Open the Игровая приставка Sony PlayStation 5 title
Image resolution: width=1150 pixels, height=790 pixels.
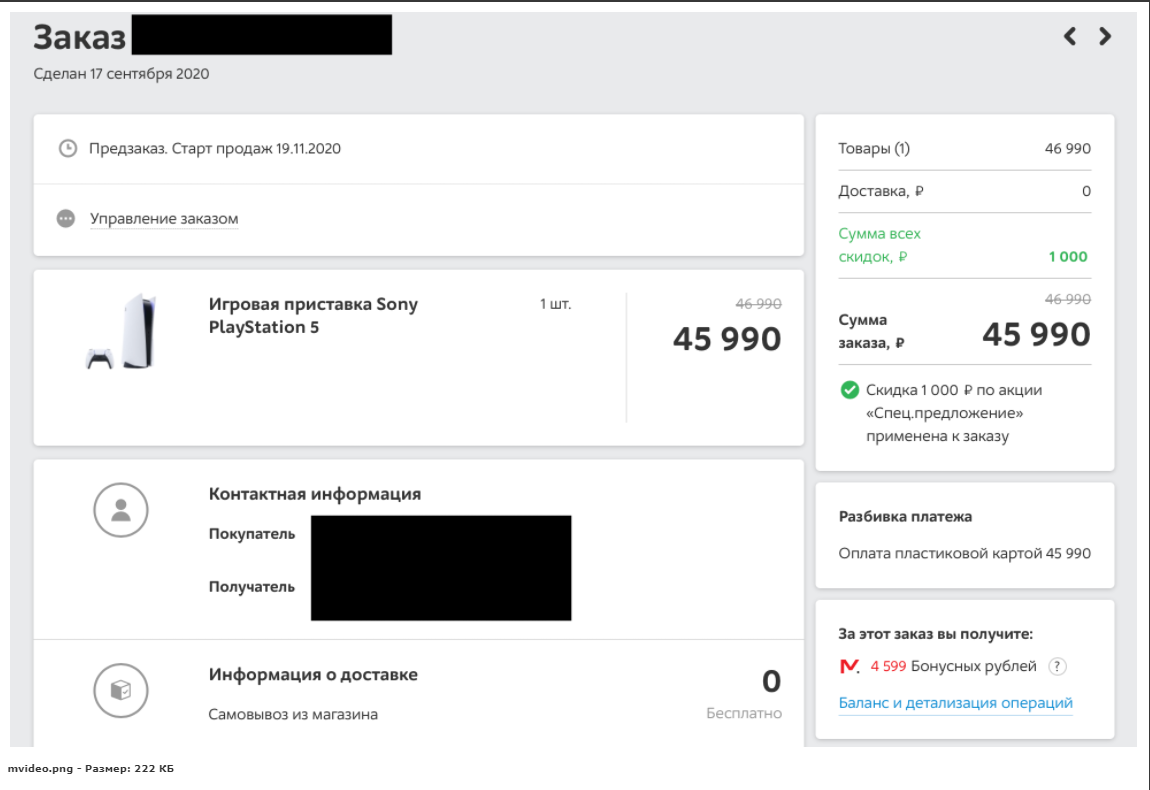tap(313, 315)
